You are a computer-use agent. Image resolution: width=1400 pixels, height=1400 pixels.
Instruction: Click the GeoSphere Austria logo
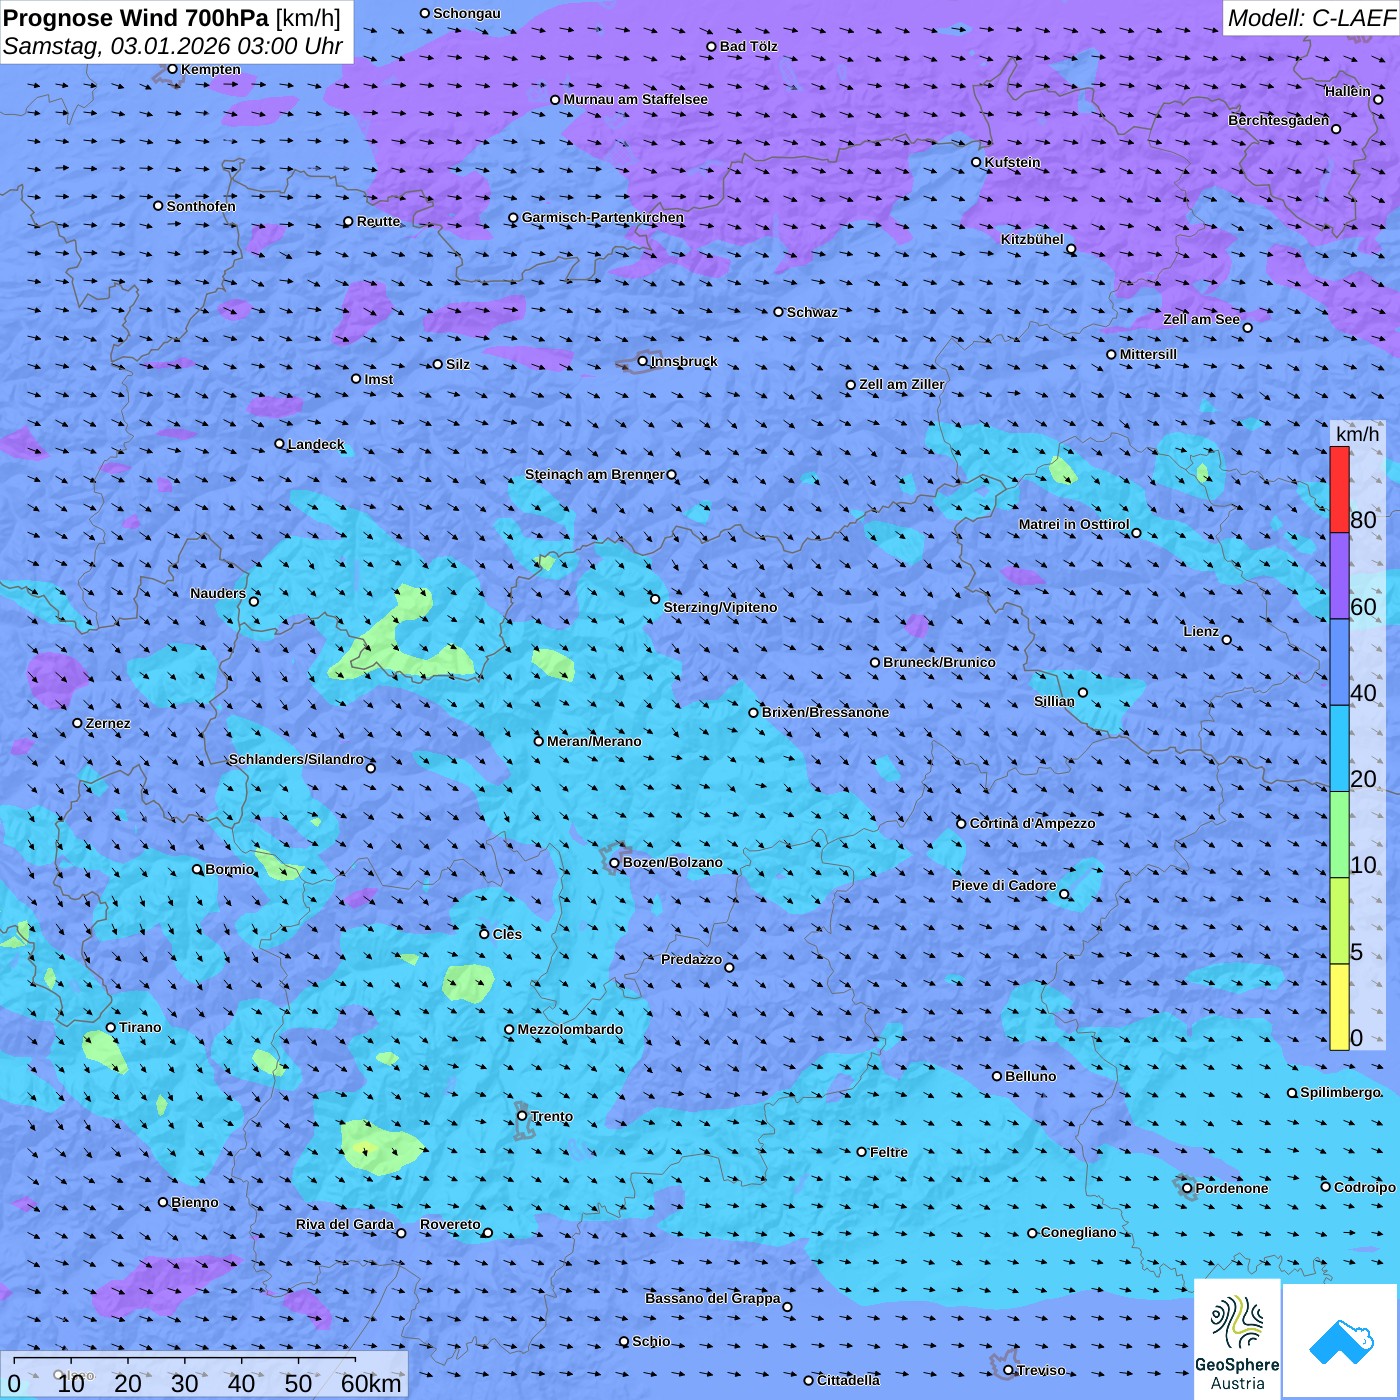pos(1237,1340)
